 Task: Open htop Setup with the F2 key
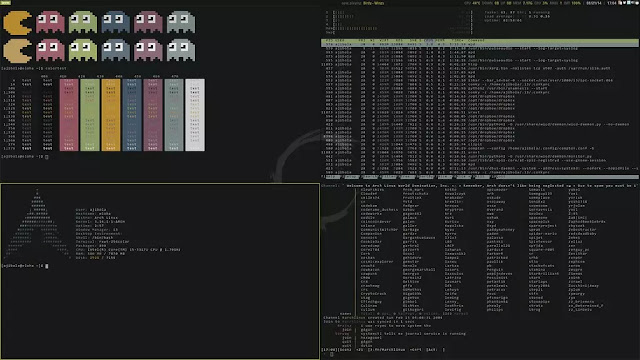tap(352, 177)
